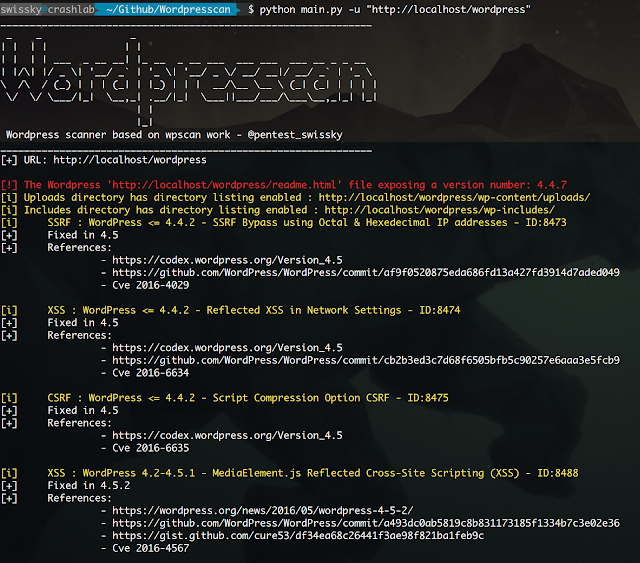Click the red readme.html version warning line
Image resolution: width=640 pixels, height=563 pixels.
tap(284, 185)
